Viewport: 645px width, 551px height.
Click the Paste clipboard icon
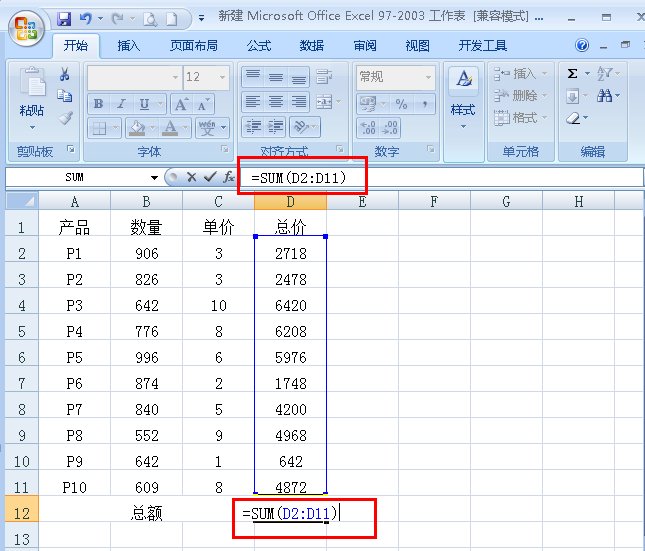pyautogui.click(x=32, y=82)
